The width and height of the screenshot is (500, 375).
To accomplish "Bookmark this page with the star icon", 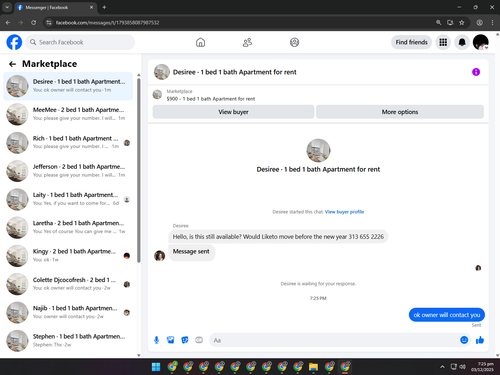I will pos(462,23).
